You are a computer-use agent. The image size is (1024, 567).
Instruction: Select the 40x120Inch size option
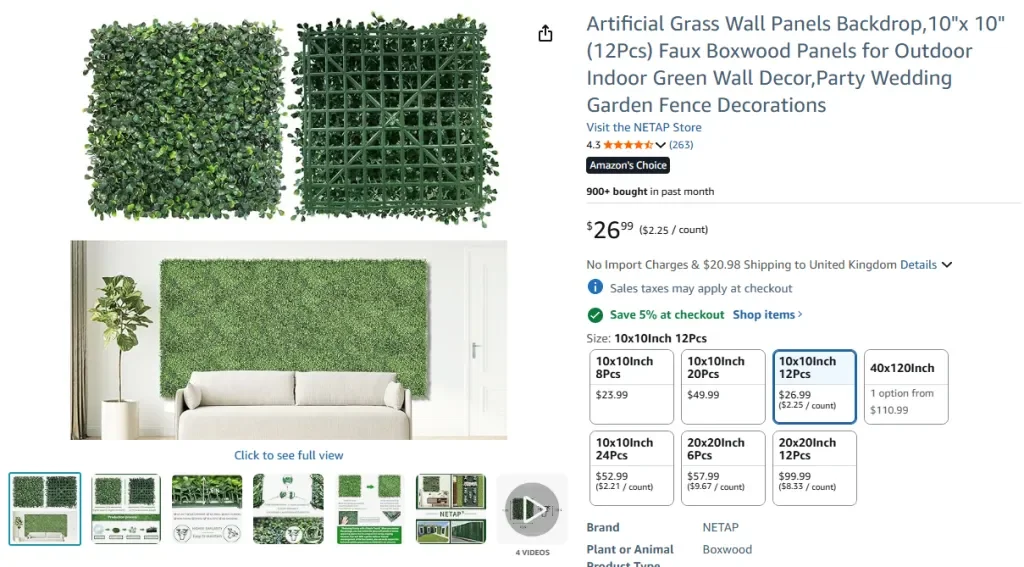click(906, 386)
